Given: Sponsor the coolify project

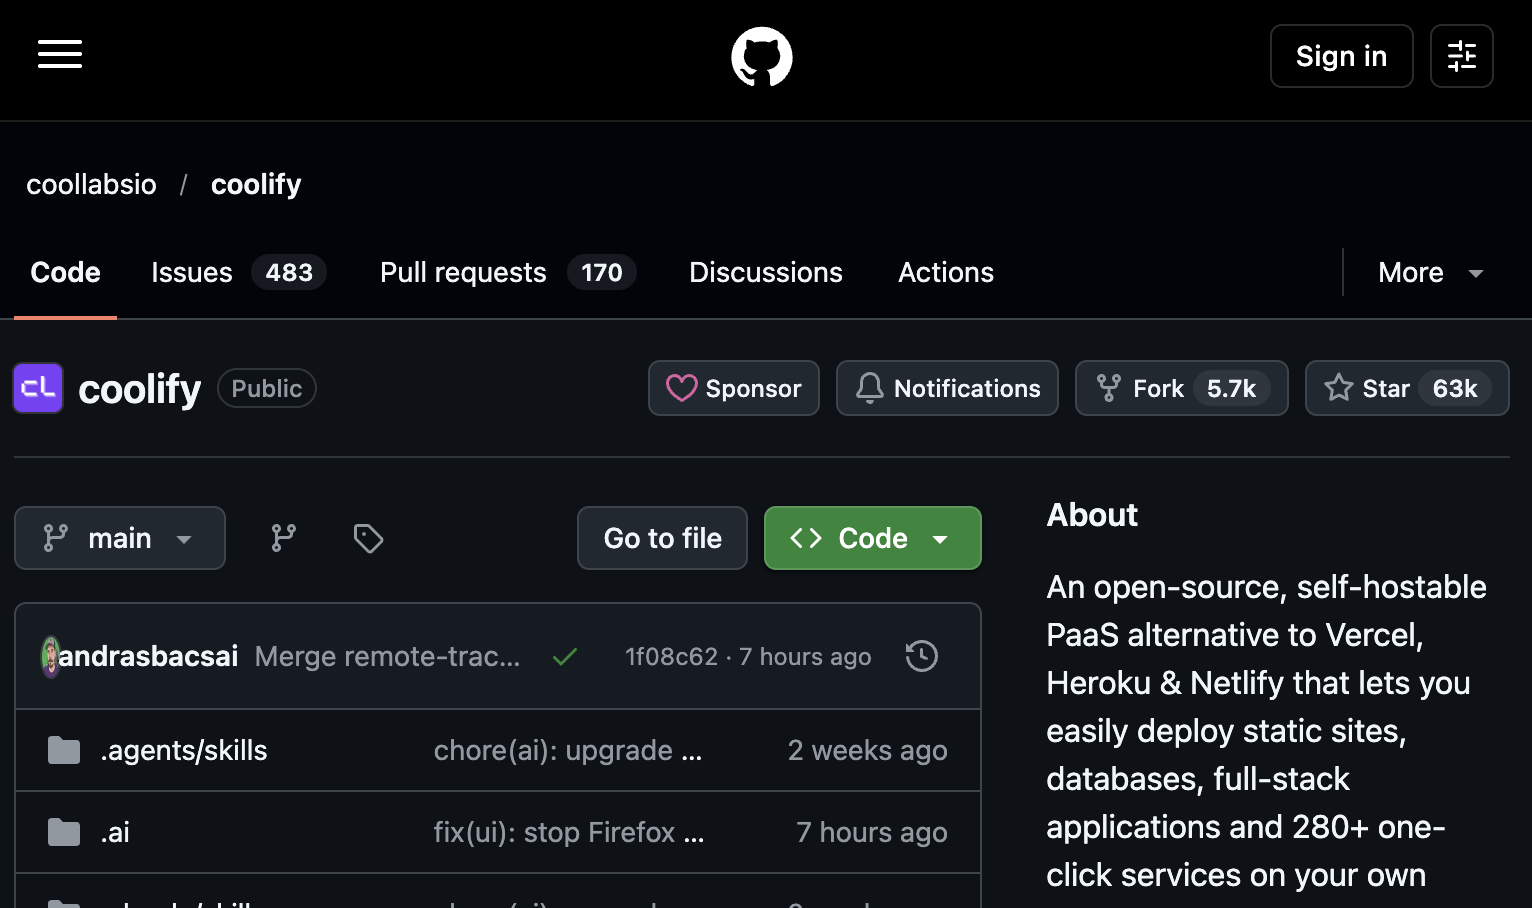Looking at the screenshot, I should [x=734, y=388].
